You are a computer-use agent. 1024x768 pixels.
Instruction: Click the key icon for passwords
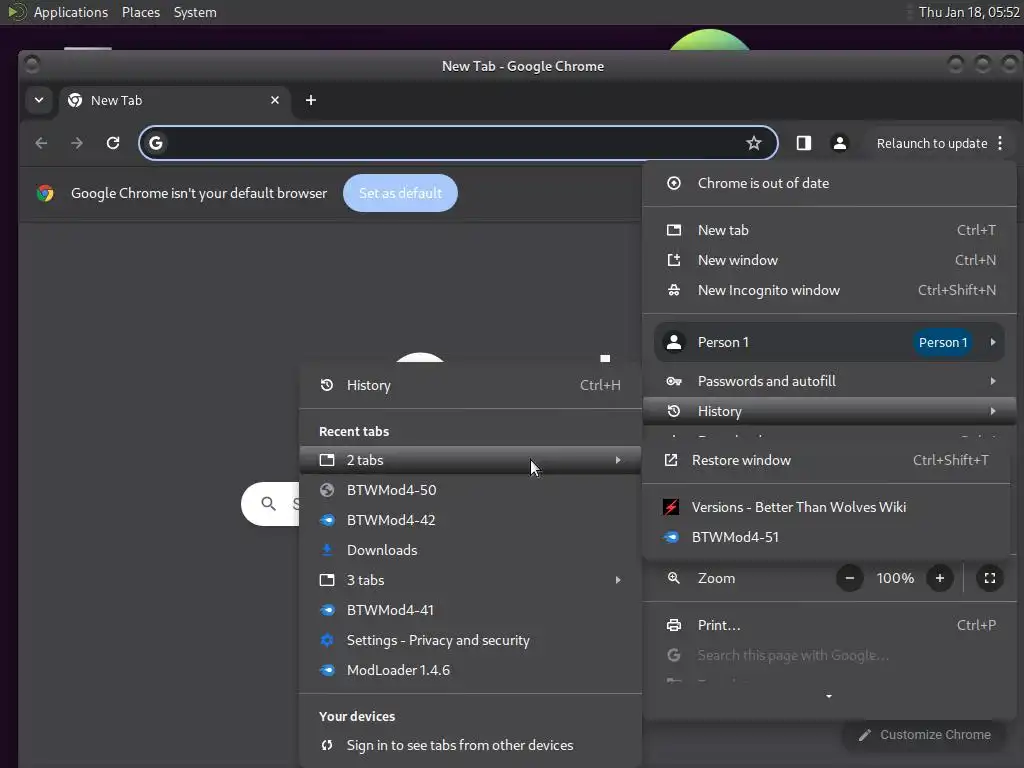[673, 381]
